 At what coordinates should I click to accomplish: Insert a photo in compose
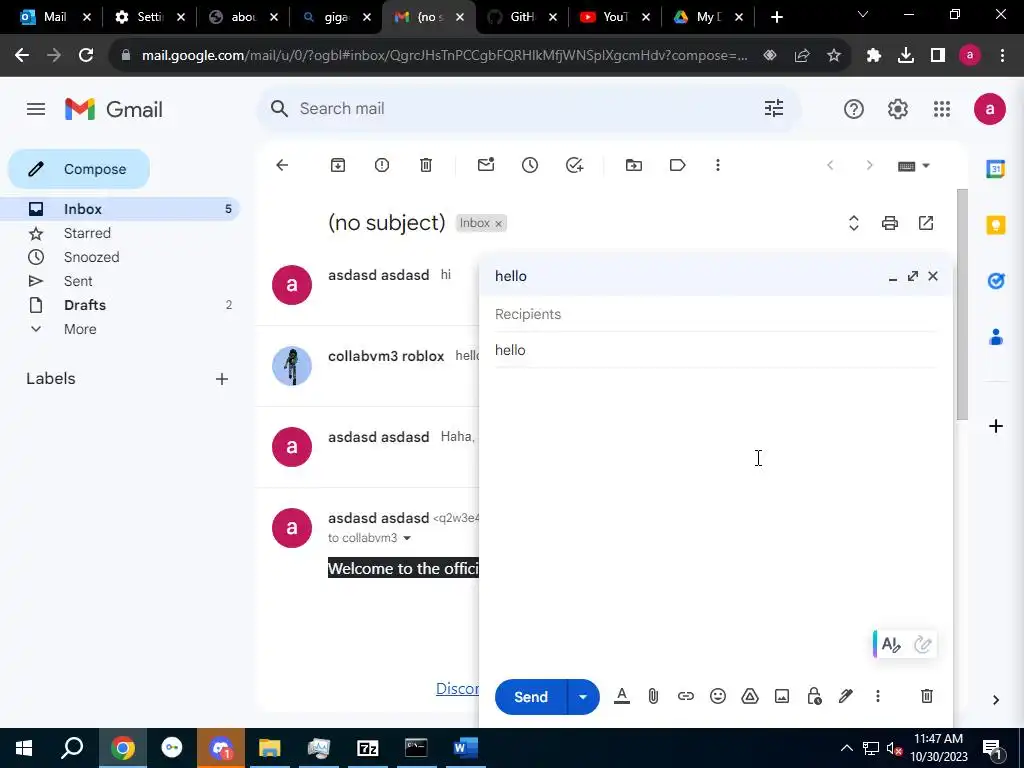pyautogui.click(x=782, y=696)
